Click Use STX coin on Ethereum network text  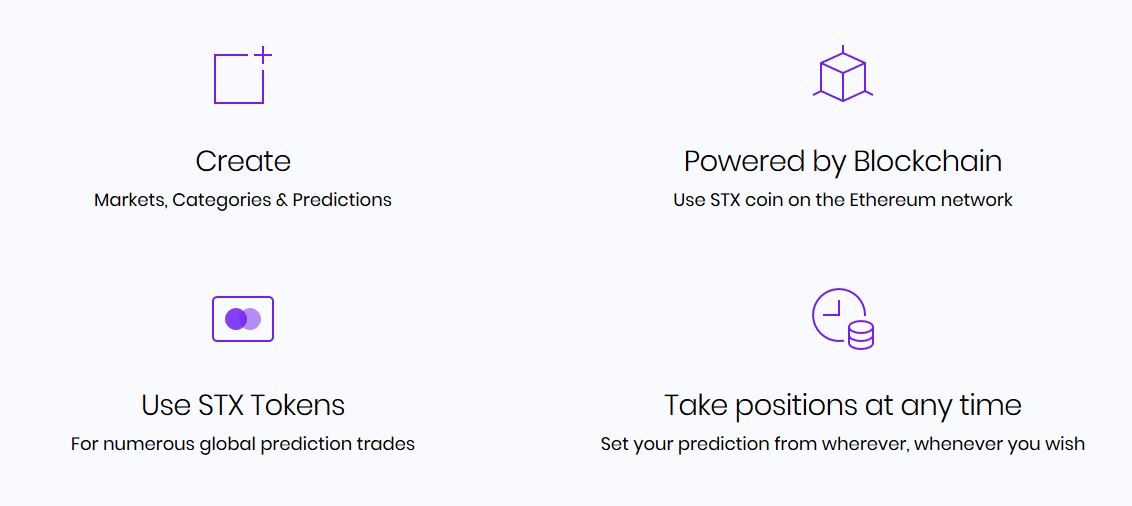pyautogui.click(x=843, y=200)
